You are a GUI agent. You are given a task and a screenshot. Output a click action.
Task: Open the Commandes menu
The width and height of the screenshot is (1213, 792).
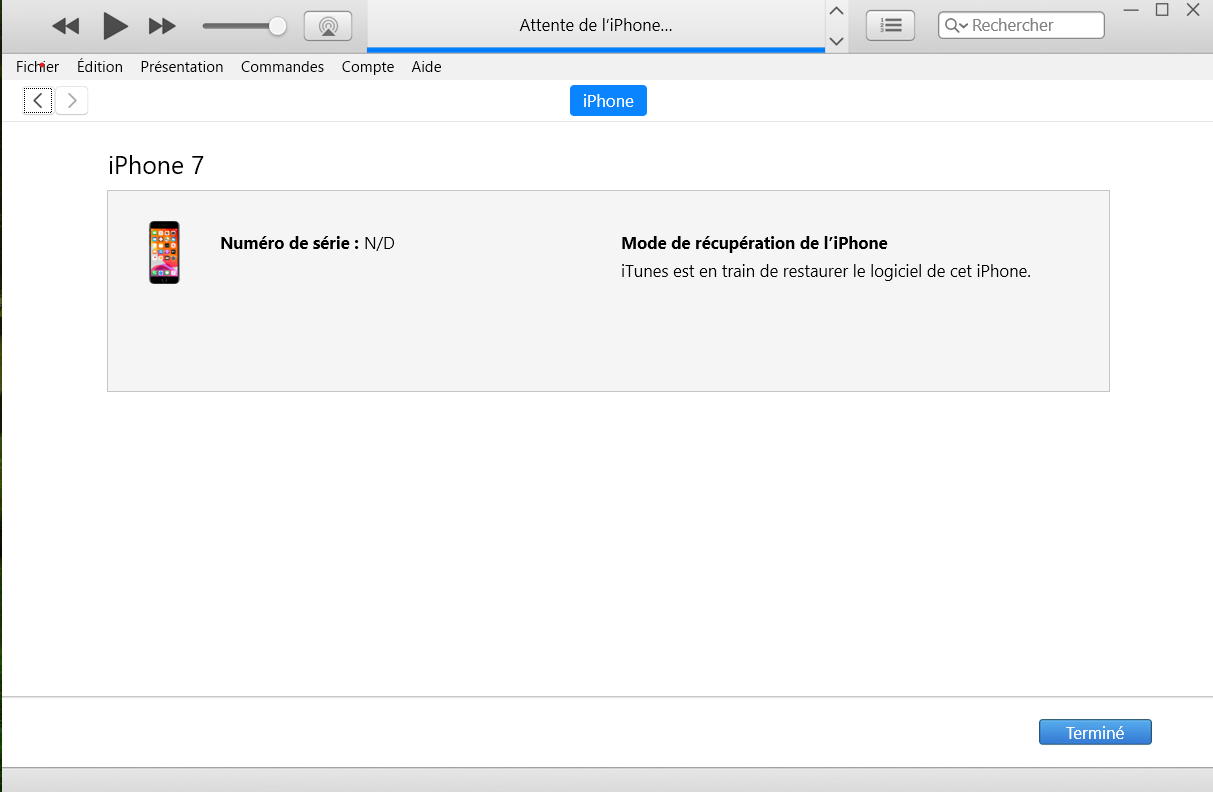click(282, 67)
